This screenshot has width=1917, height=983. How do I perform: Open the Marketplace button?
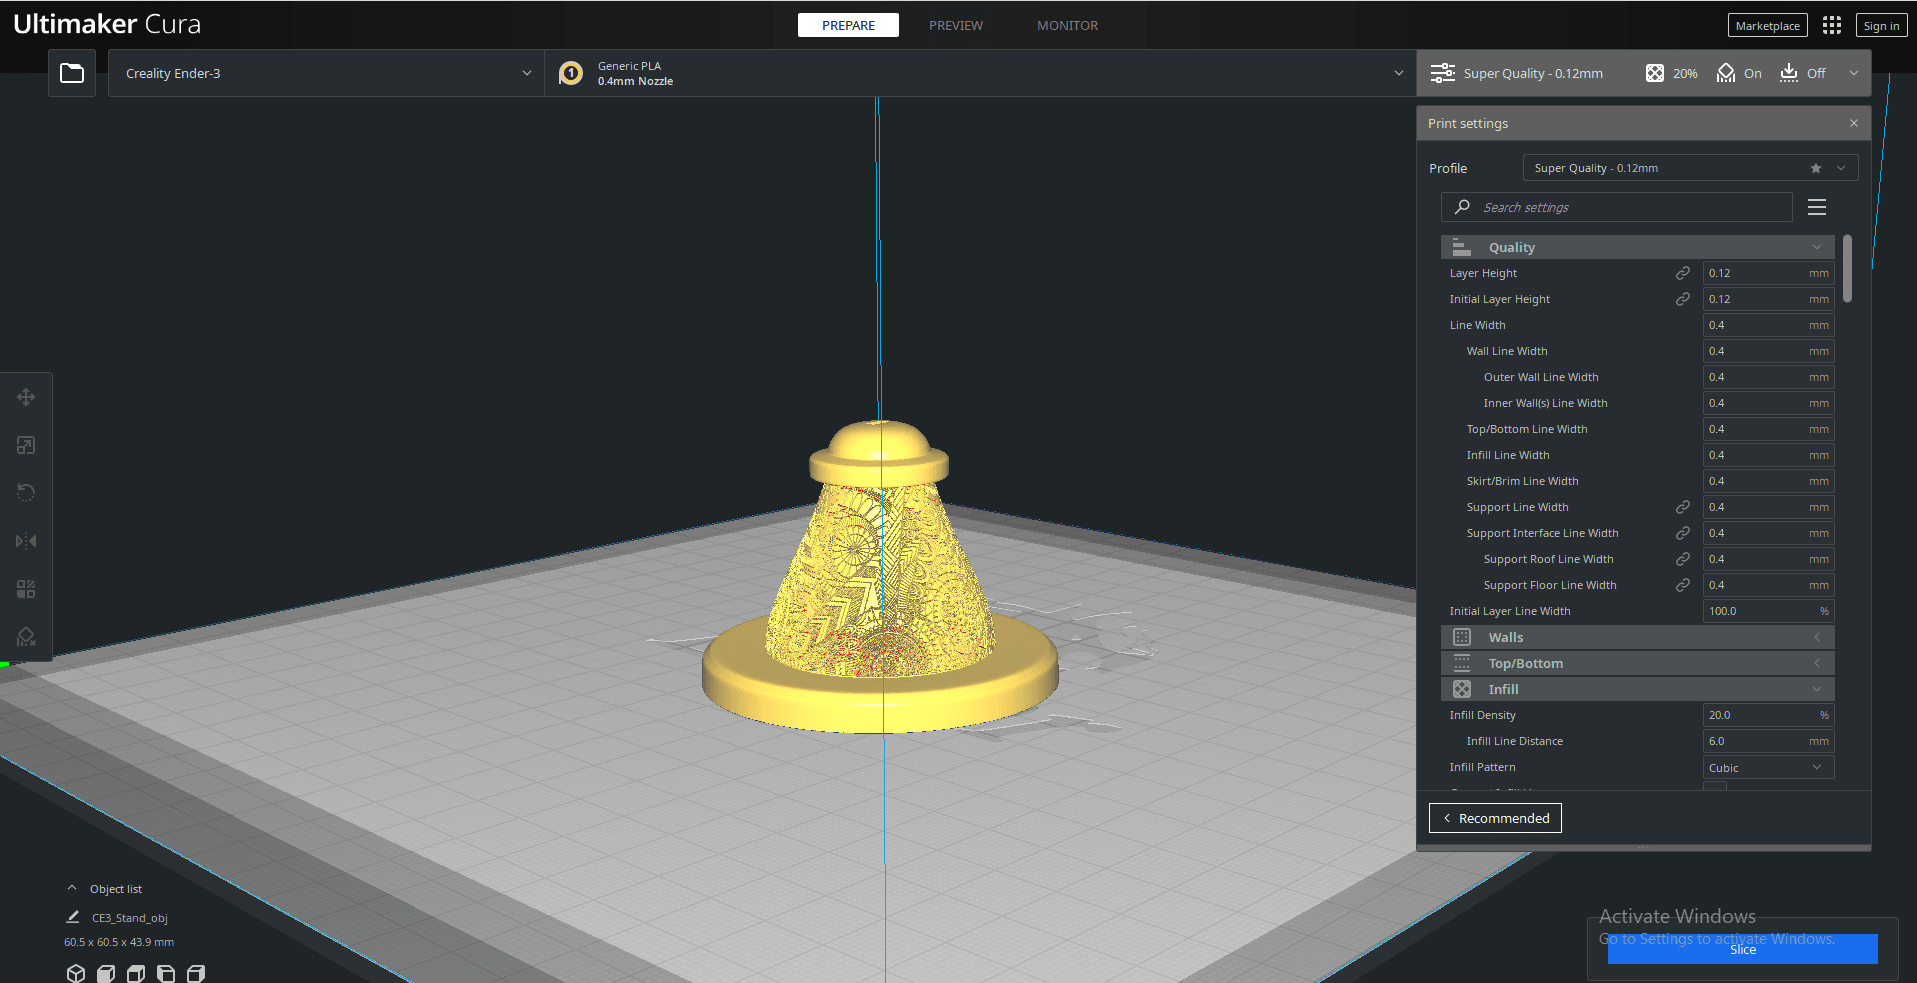(x=1767, y=26)
